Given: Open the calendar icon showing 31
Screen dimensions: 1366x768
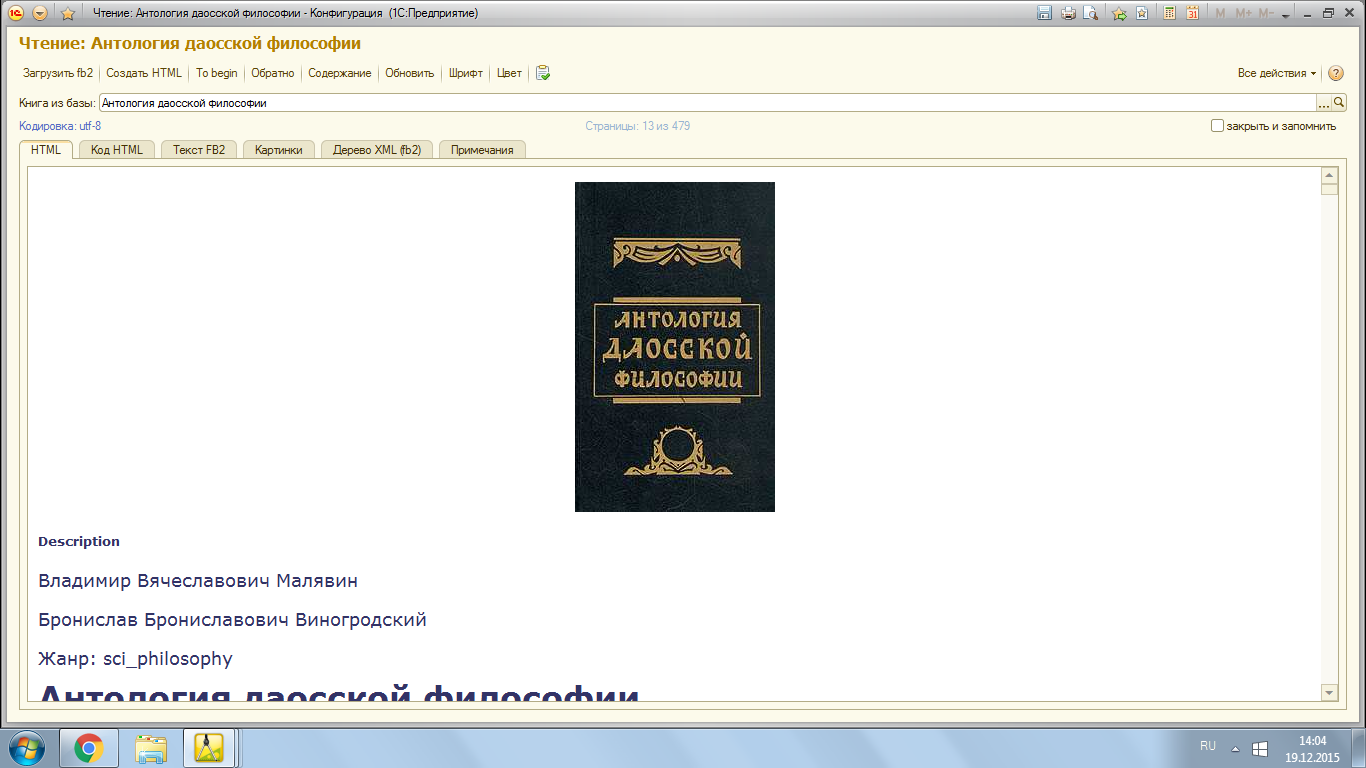Looking at the screenshot, I should [1192, 13].
